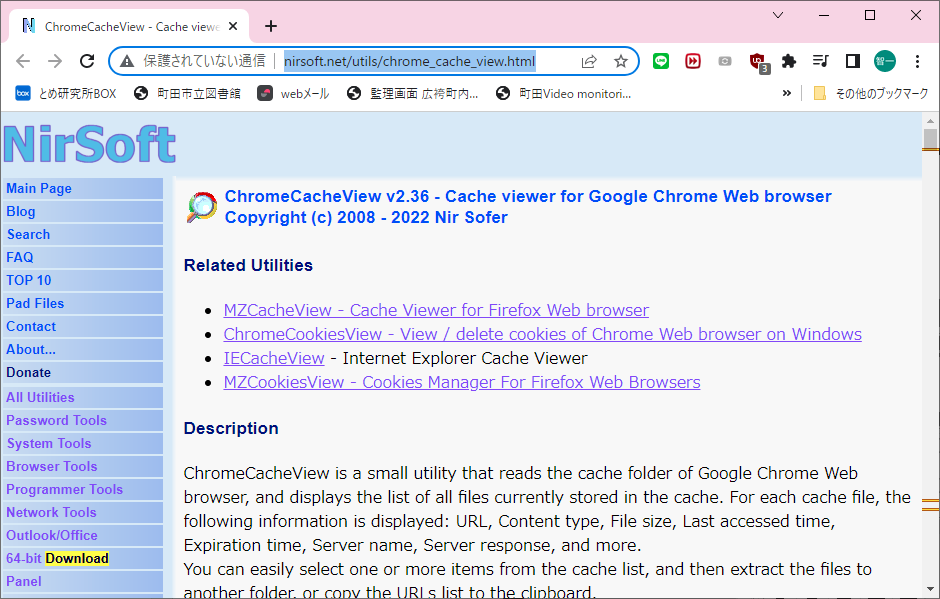Click the address bar URL field

point(410,61)
